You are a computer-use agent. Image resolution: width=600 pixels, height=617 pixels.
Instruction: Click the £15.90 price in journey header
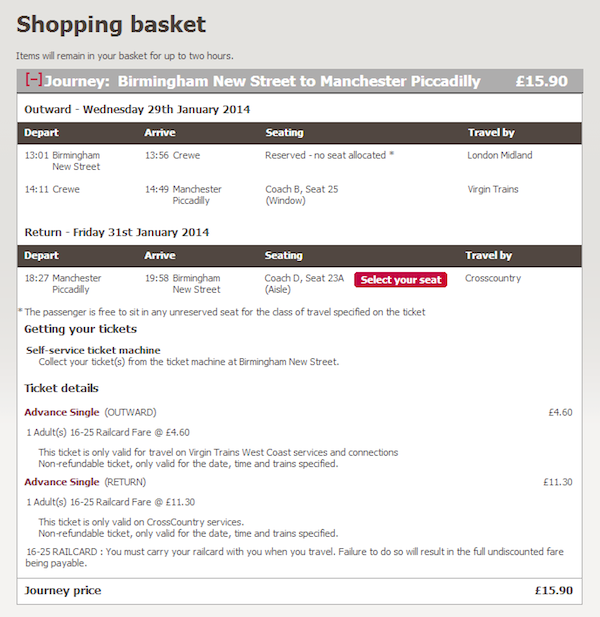(542, 81)
